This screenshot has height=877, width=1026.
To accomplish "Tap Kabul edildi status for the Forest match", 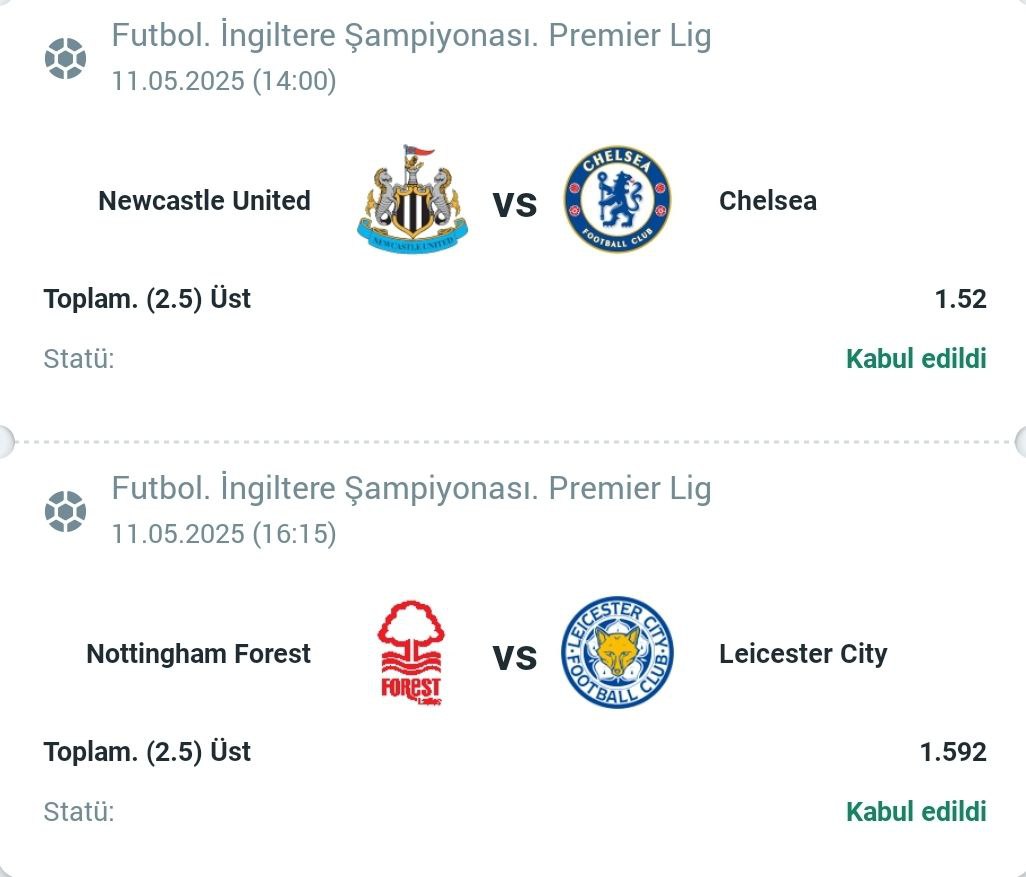I will (916, 812).
